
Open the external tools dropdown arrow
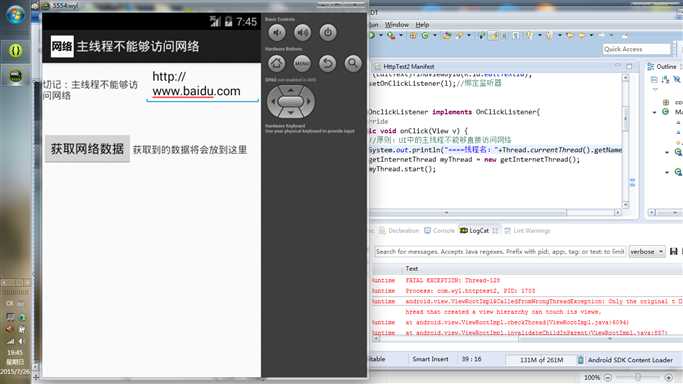click(x=401, y=36)
